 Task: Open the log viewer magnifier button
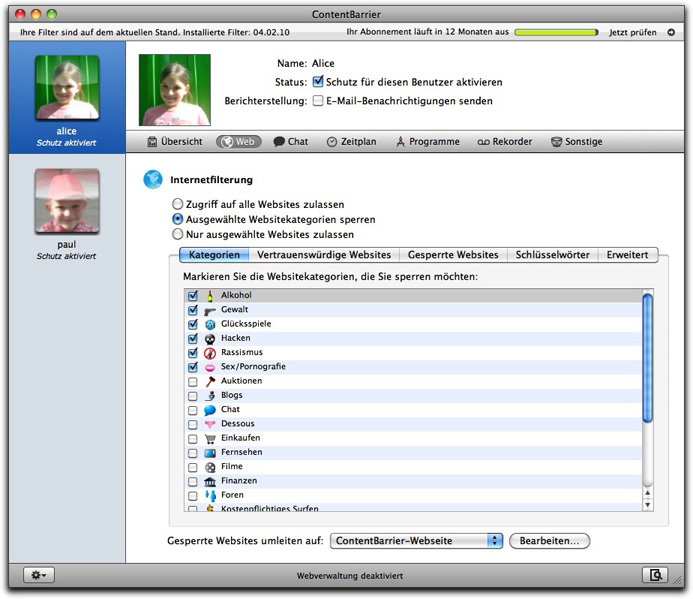(x=655, y=575)
